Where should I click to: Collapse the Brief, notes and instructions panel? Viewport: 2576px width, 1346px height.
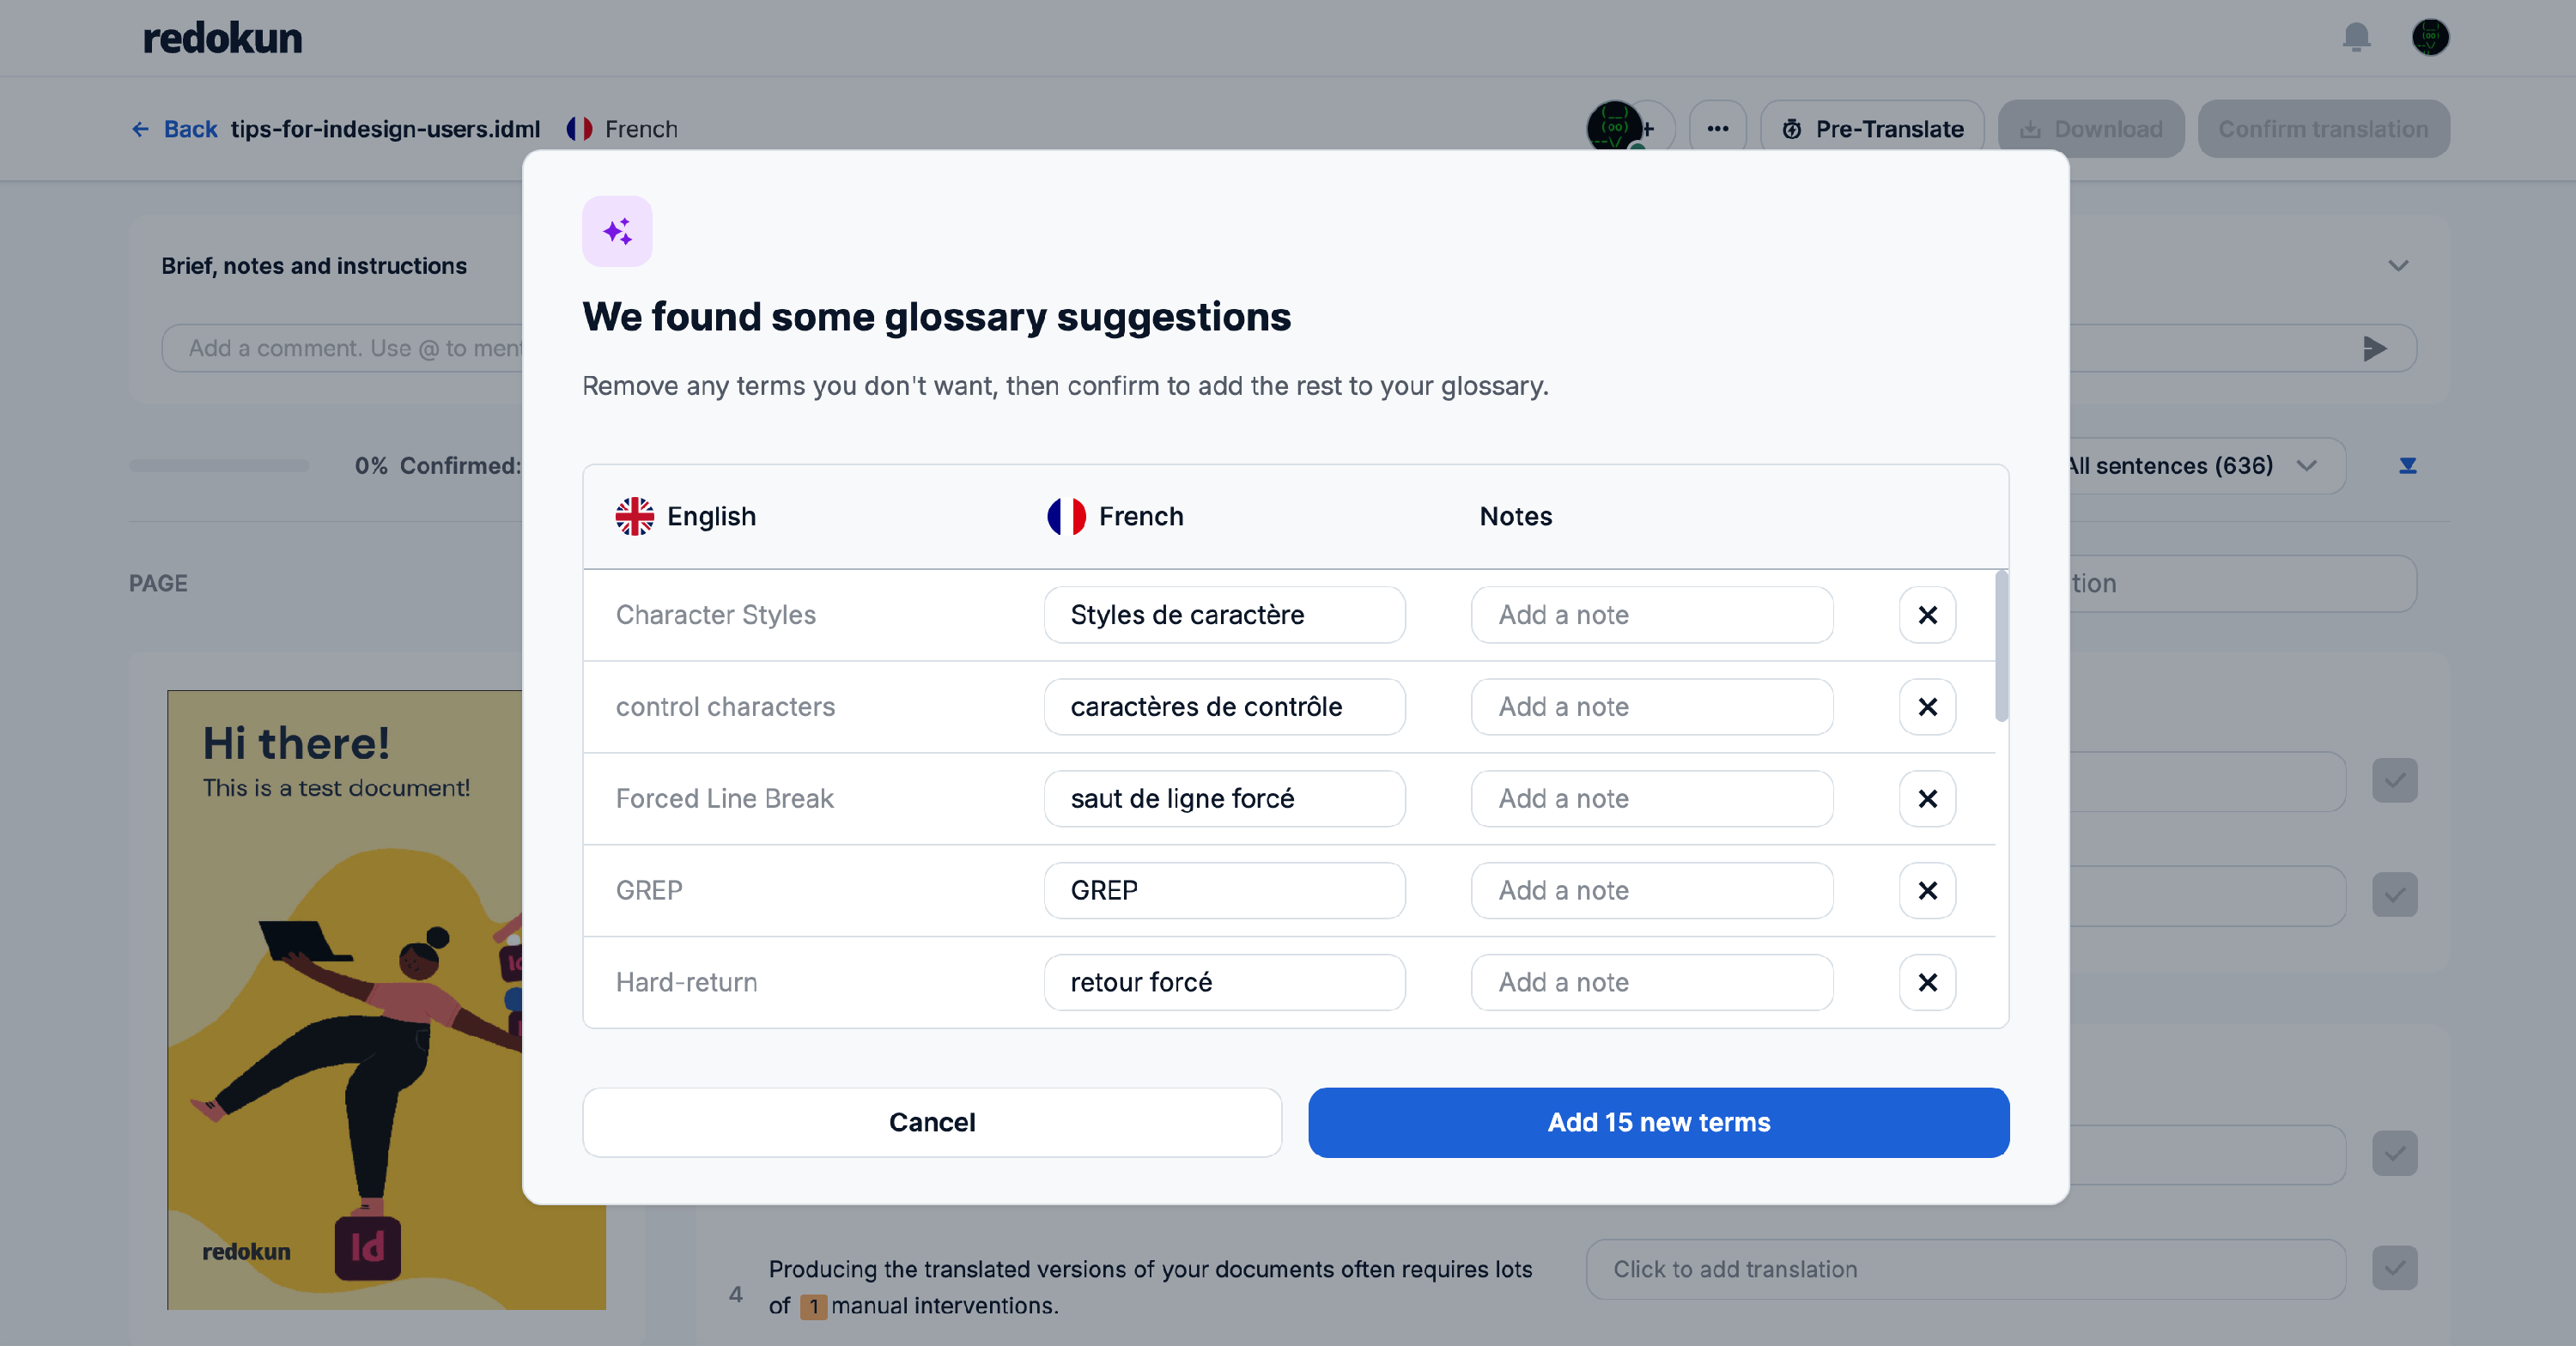click(2398, 266)
